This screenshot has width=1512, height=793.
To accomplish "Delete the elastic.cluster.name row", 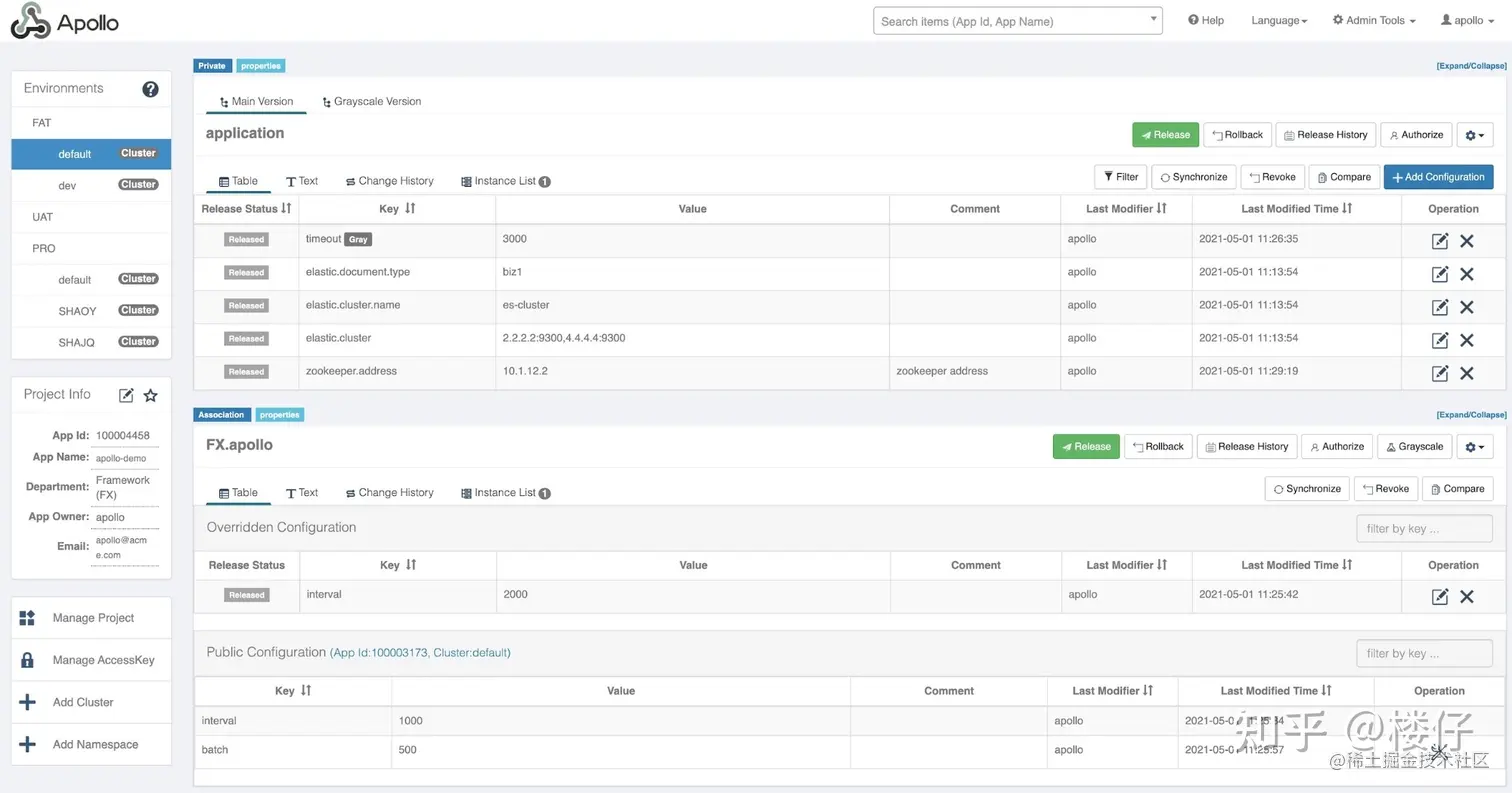I will (x=1467, y=307).
